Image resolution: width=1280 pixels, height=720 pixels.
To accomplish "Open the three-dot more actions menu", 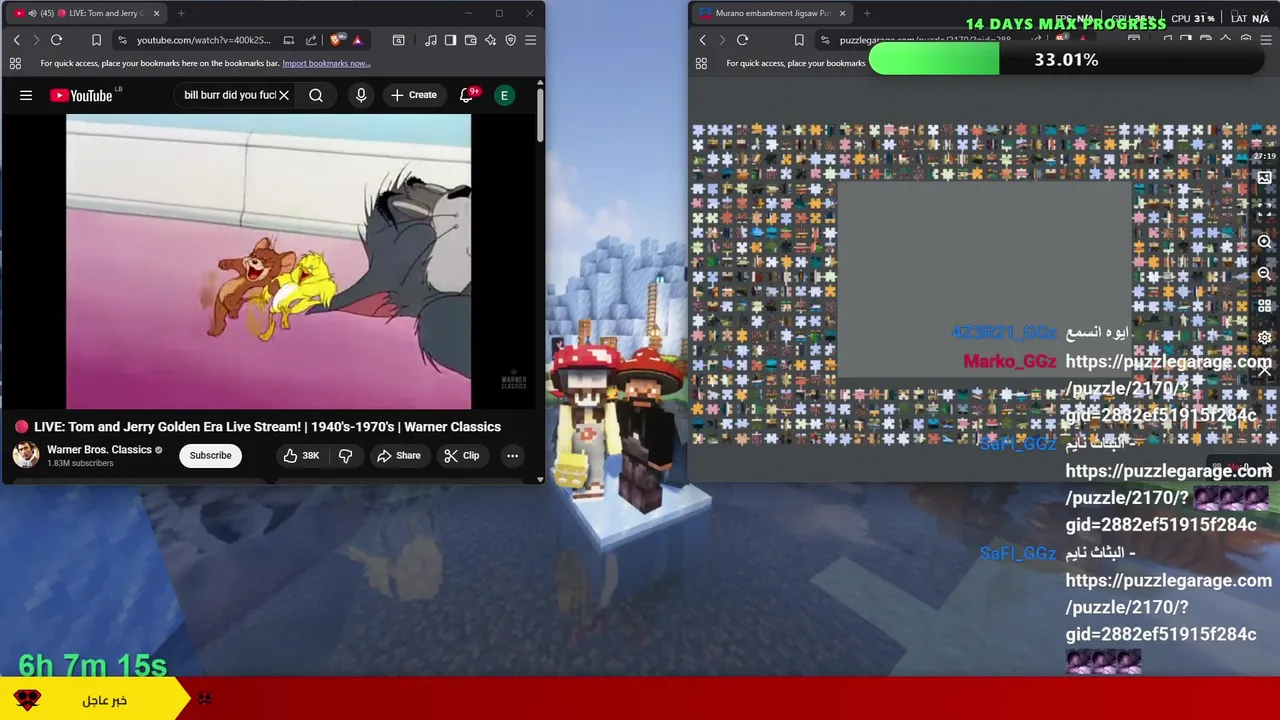I will coord(512,455).
